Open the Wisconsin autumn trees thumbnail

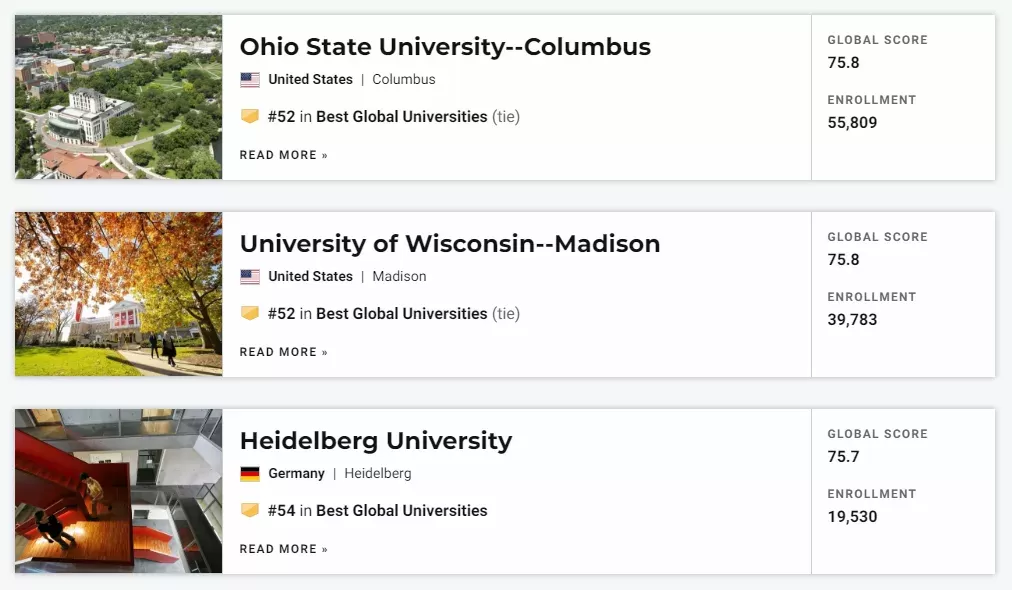pyautogui.click(x=119, y=294)
